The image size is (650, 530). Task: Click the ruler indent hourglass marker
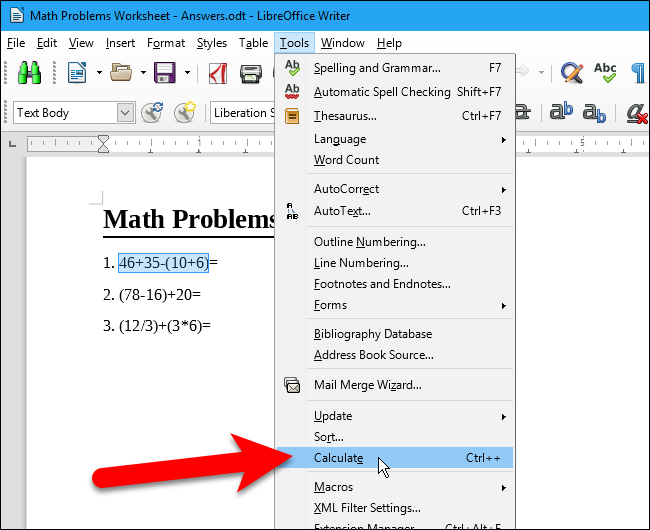[103, 144]
